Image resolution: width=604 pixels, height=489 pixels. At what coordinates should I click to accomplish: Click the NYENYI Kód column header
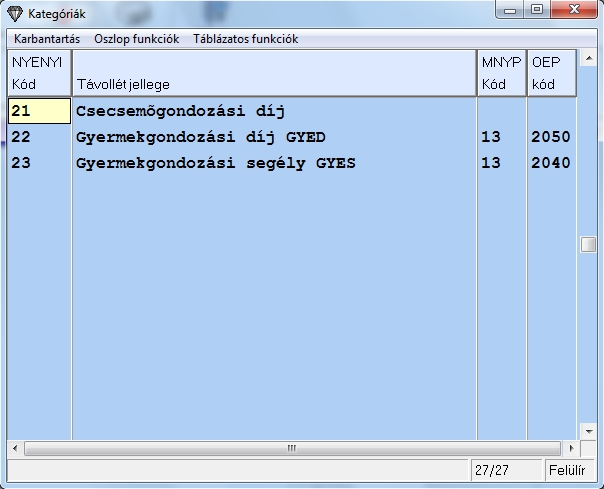coord(38,73)
